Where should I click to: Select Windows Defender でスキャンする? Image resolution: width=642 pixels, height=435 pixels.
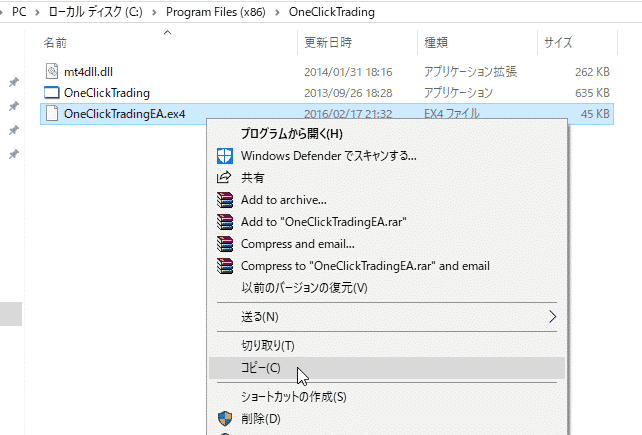click(x=387, y=156)
